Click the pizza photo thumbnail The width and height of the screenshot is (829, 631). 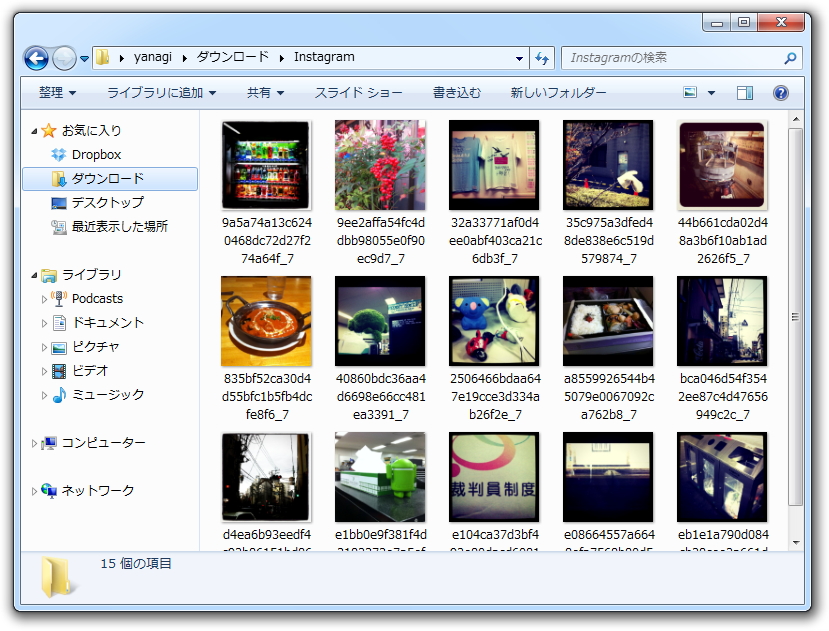pyautogui.click(x=265, y=320)
